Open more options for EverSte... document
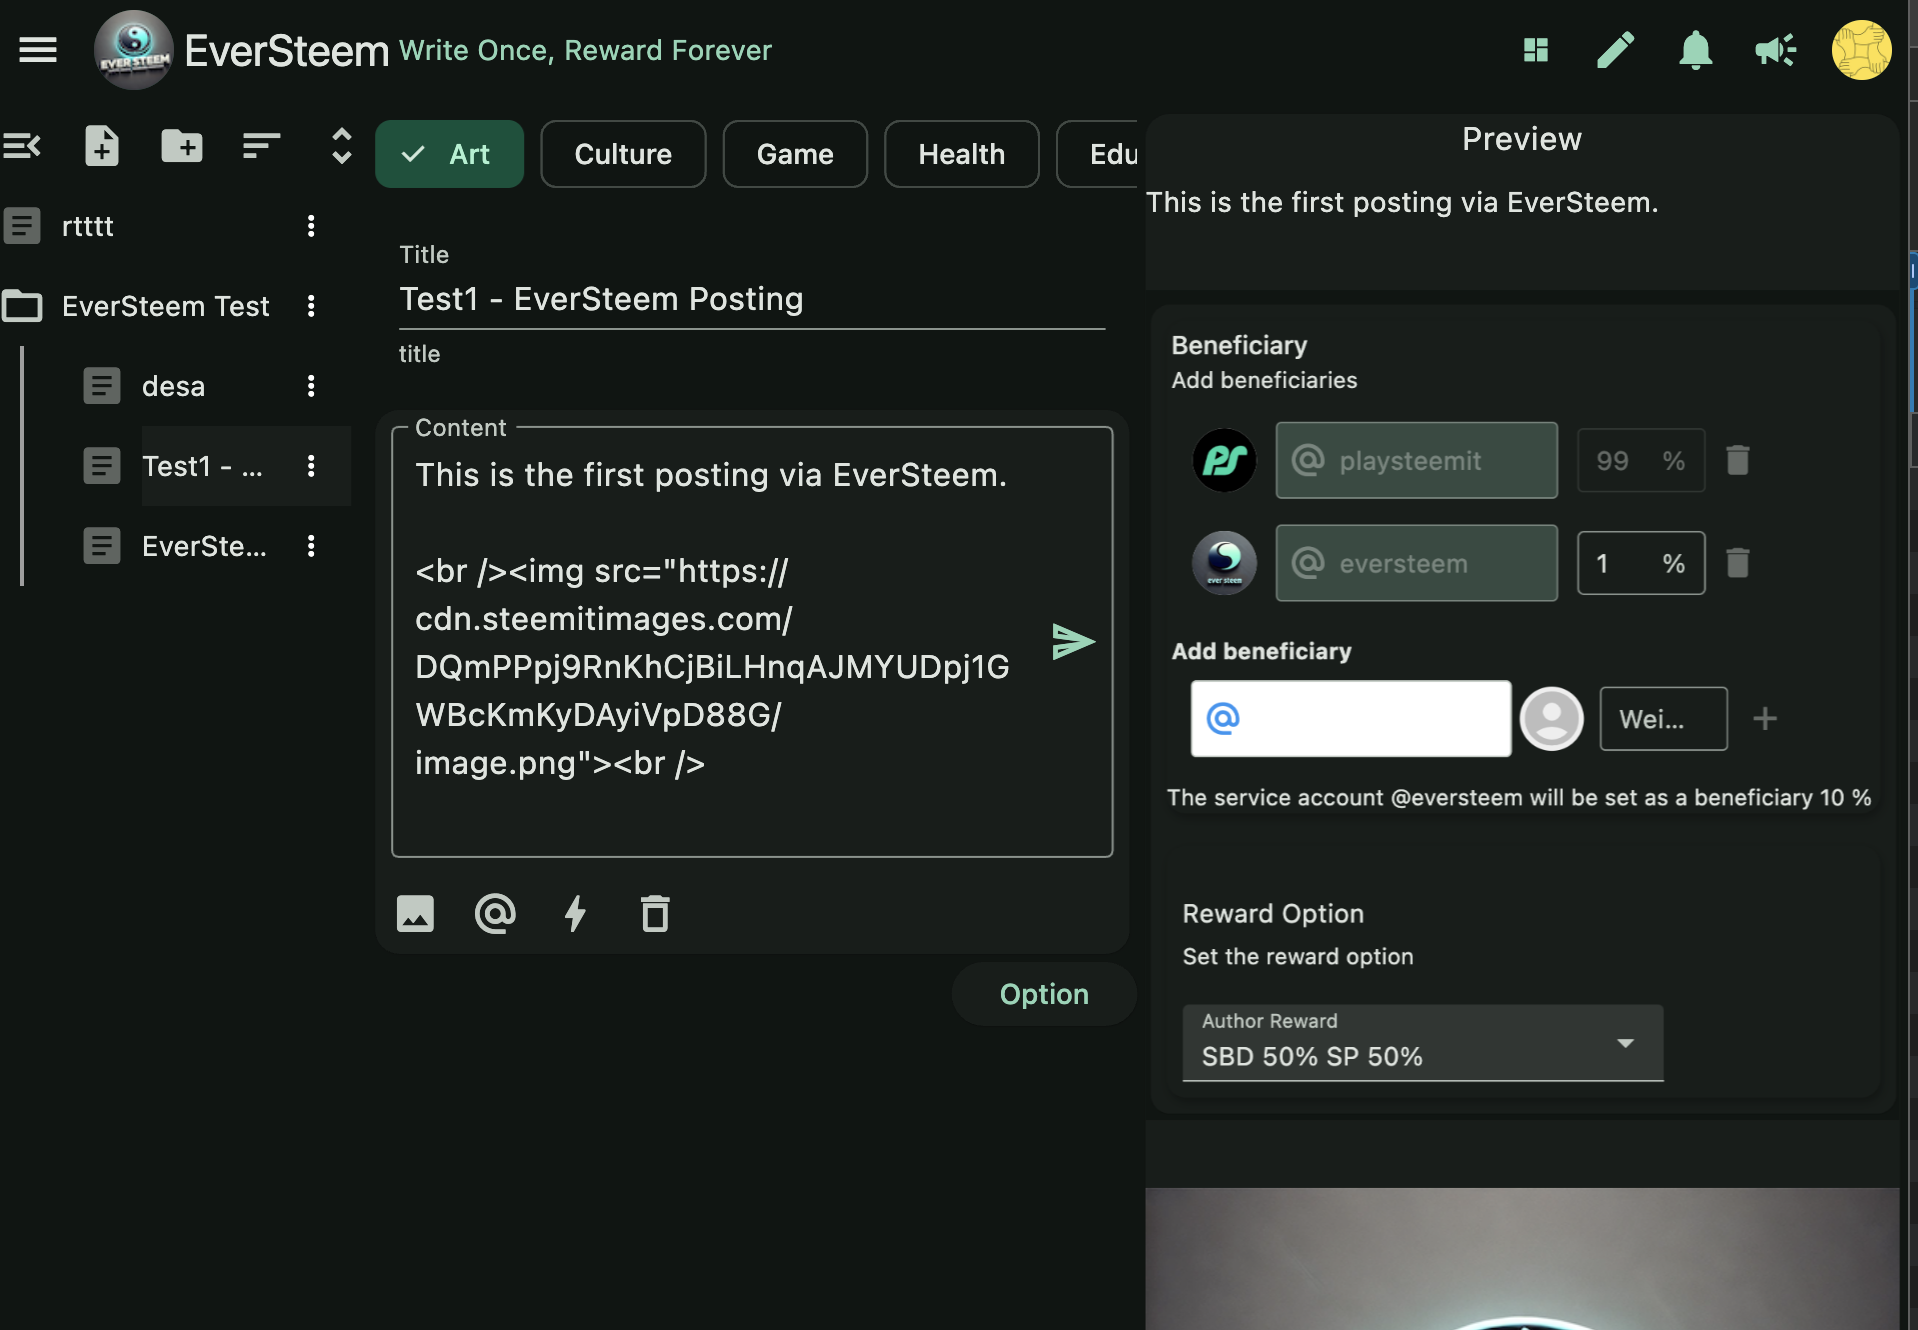The width and height of the screenshot is (1918, 1330). (311, 546)
